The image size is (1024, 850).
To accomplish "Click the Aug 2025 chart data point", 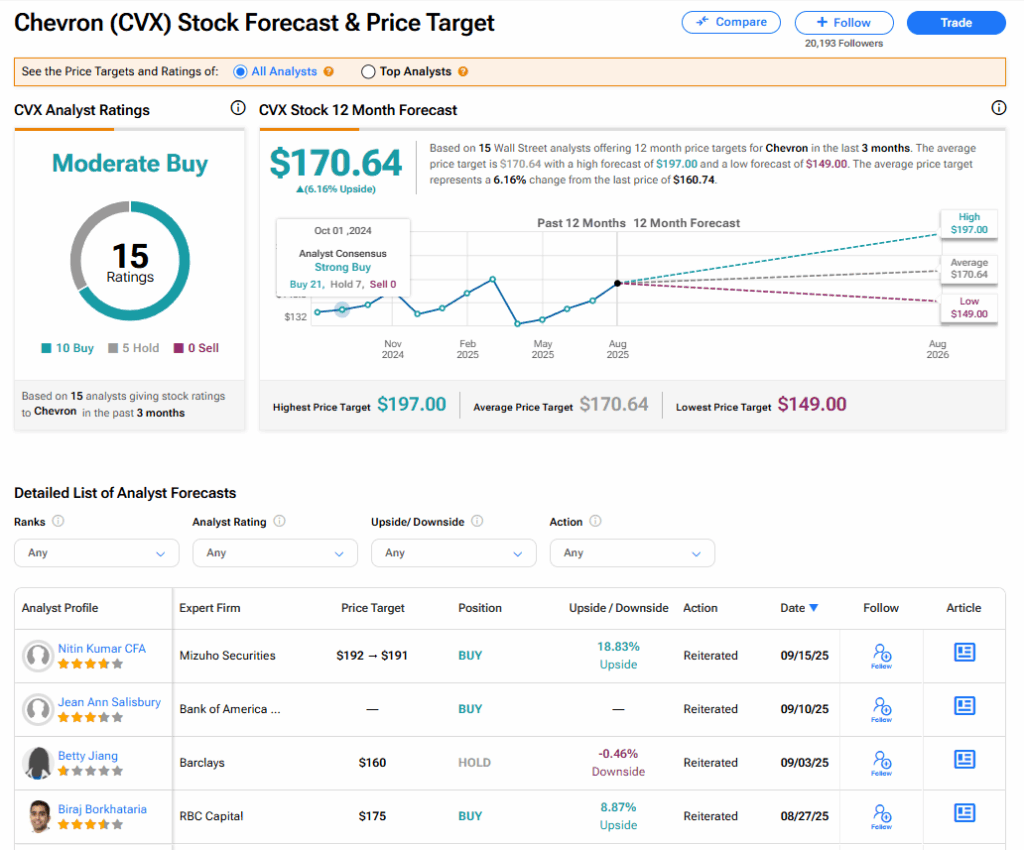I will click(x=617, y=283).
